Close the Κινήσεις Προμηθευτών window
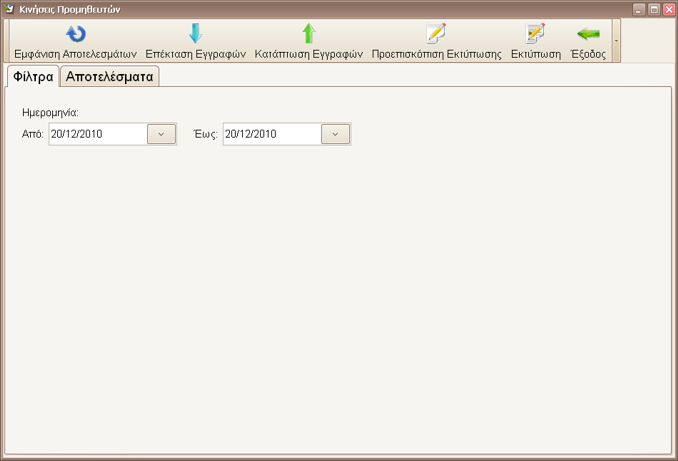 (x=669, y=9)
